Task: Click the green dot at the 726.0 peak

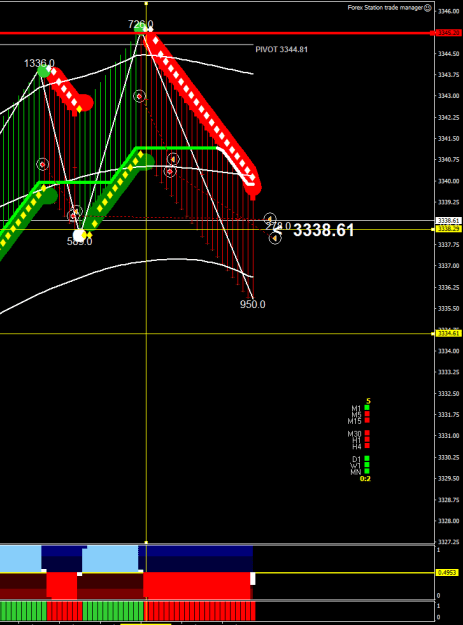Action: coord(140,28)
